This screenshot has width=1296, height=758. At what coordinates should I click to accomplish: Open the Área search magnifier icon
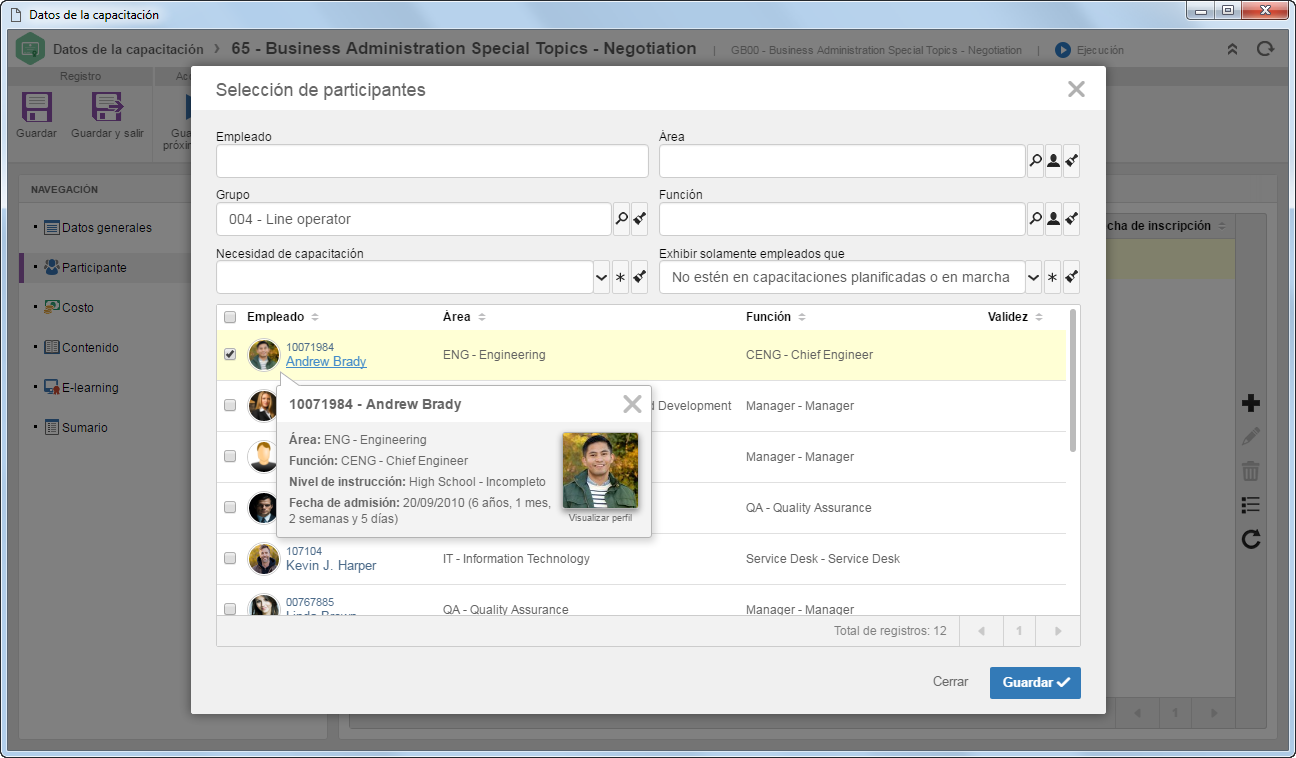coord(1035,161)
